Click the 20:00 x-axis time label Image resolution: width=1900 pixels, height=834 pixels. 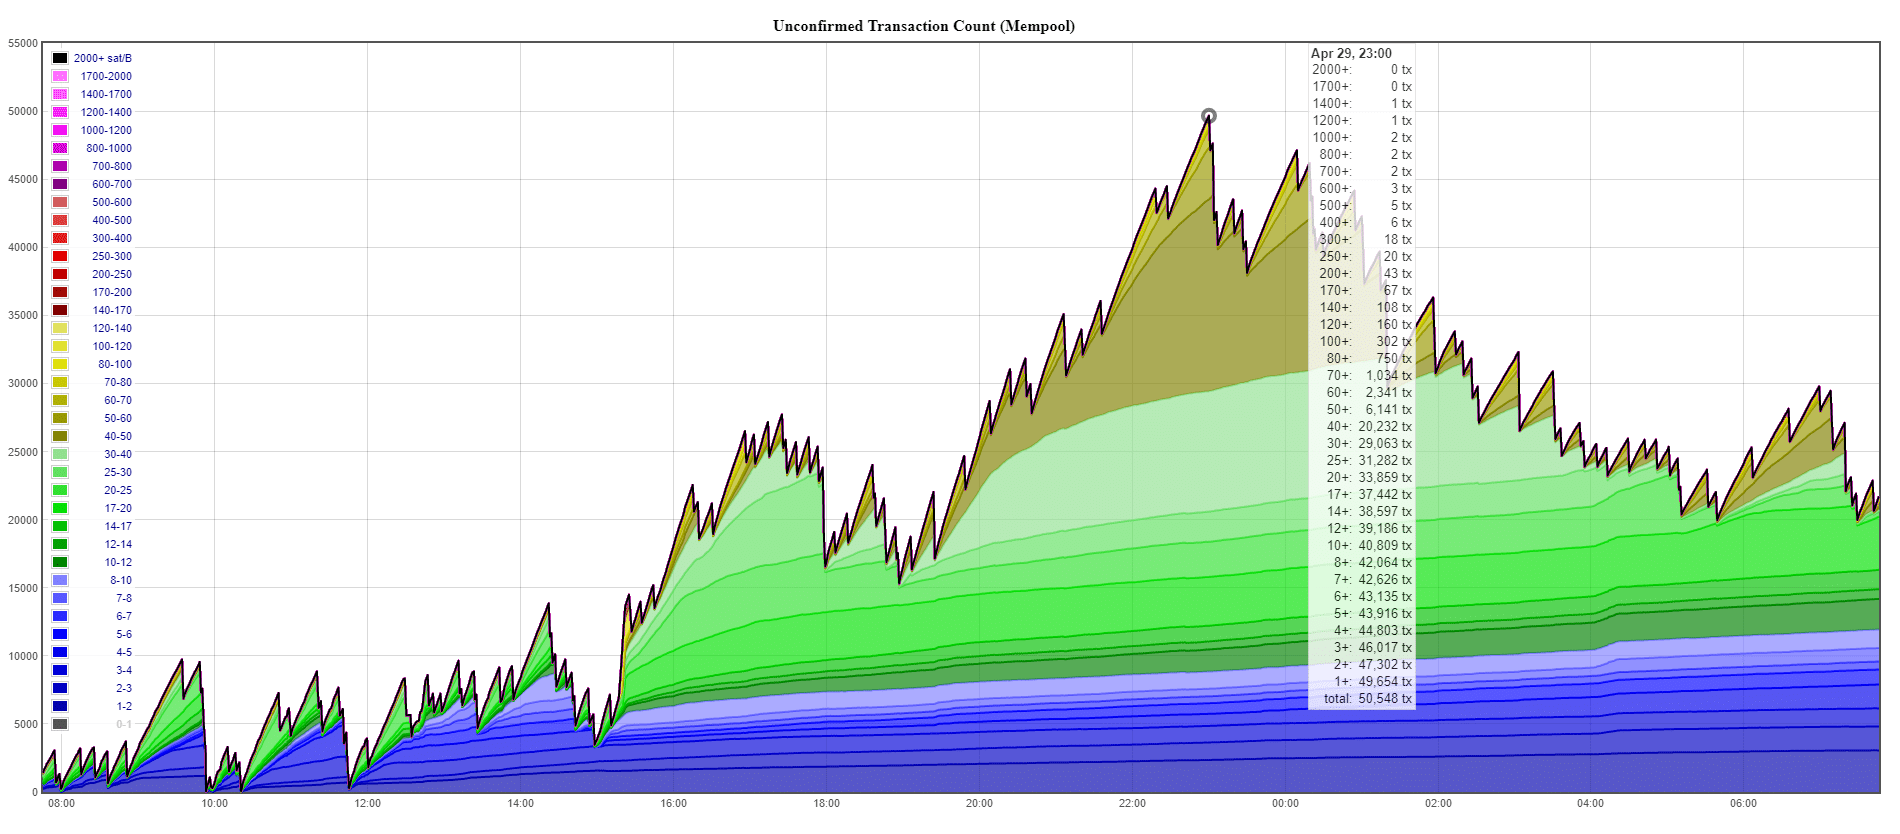980,803
